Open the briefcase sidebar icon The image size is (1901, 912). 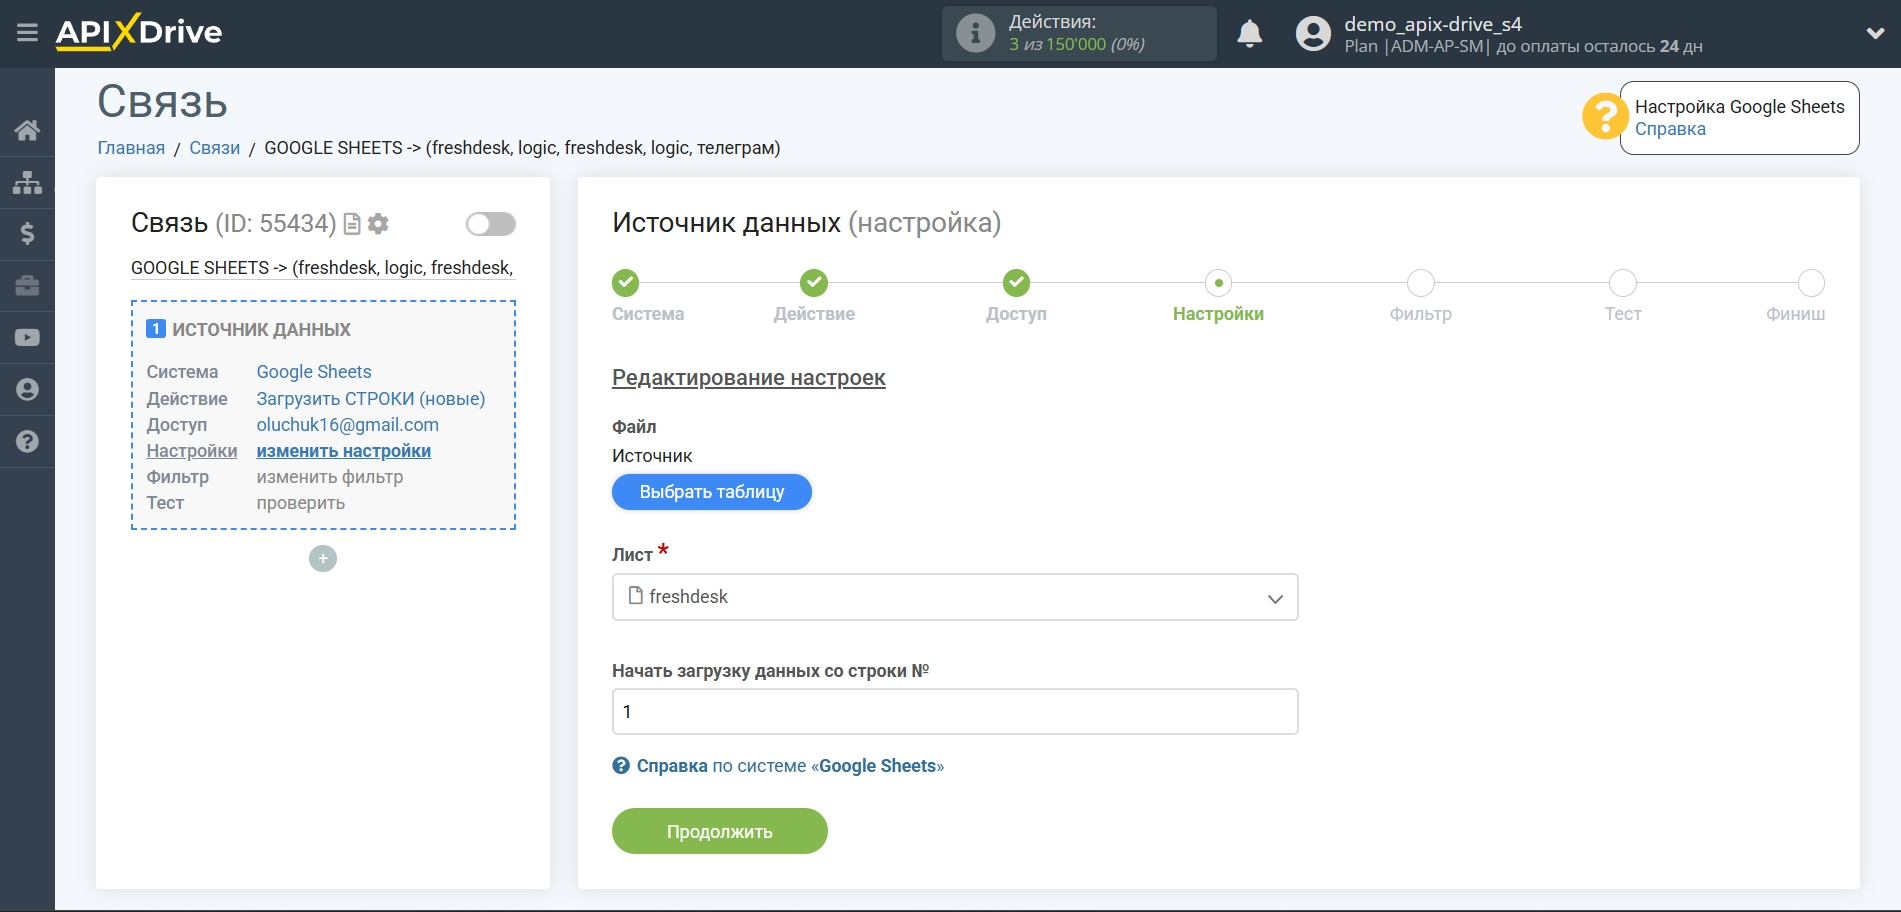(27, 286)
